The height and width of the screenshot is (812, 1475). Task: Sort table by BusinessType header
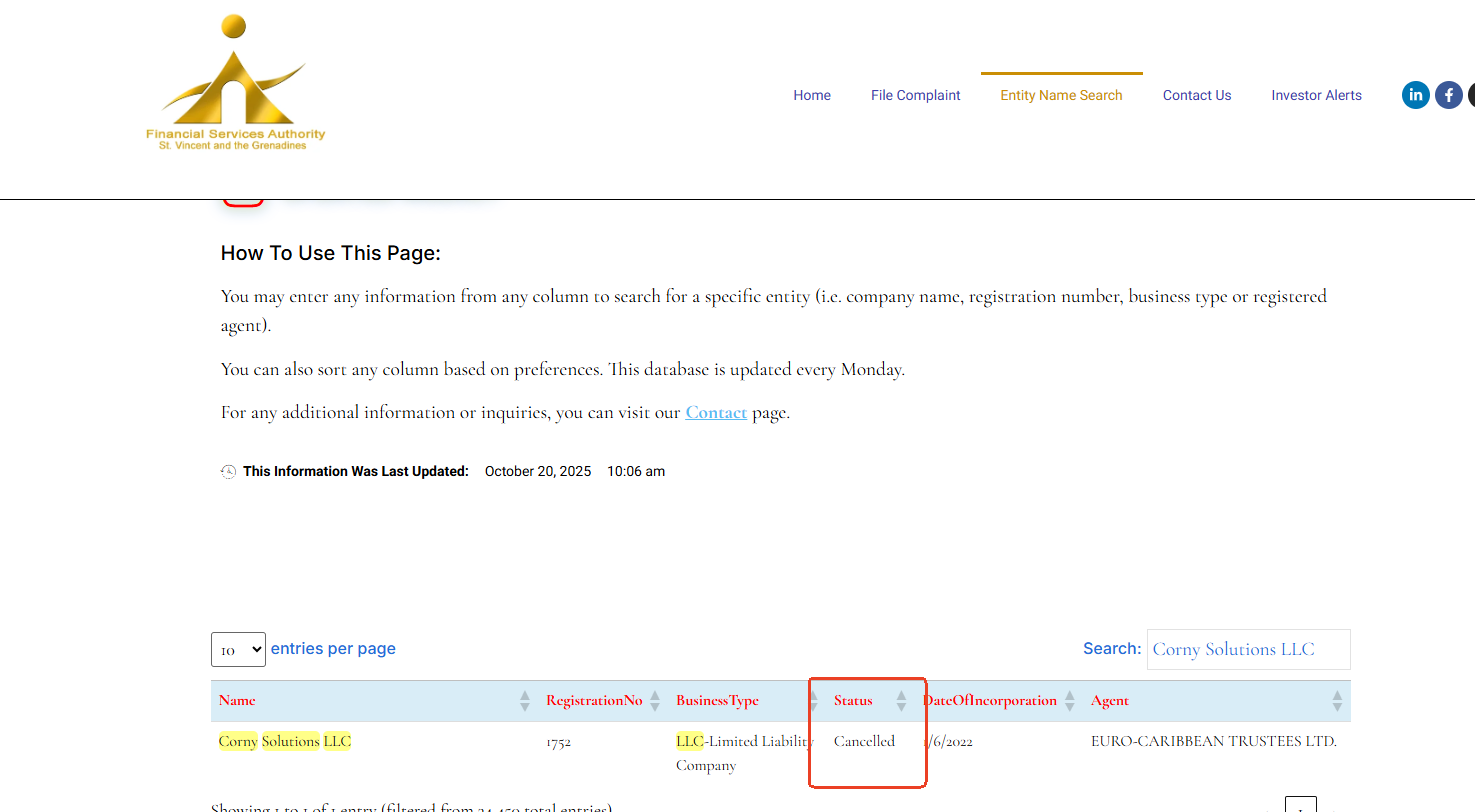coord(717,701)
